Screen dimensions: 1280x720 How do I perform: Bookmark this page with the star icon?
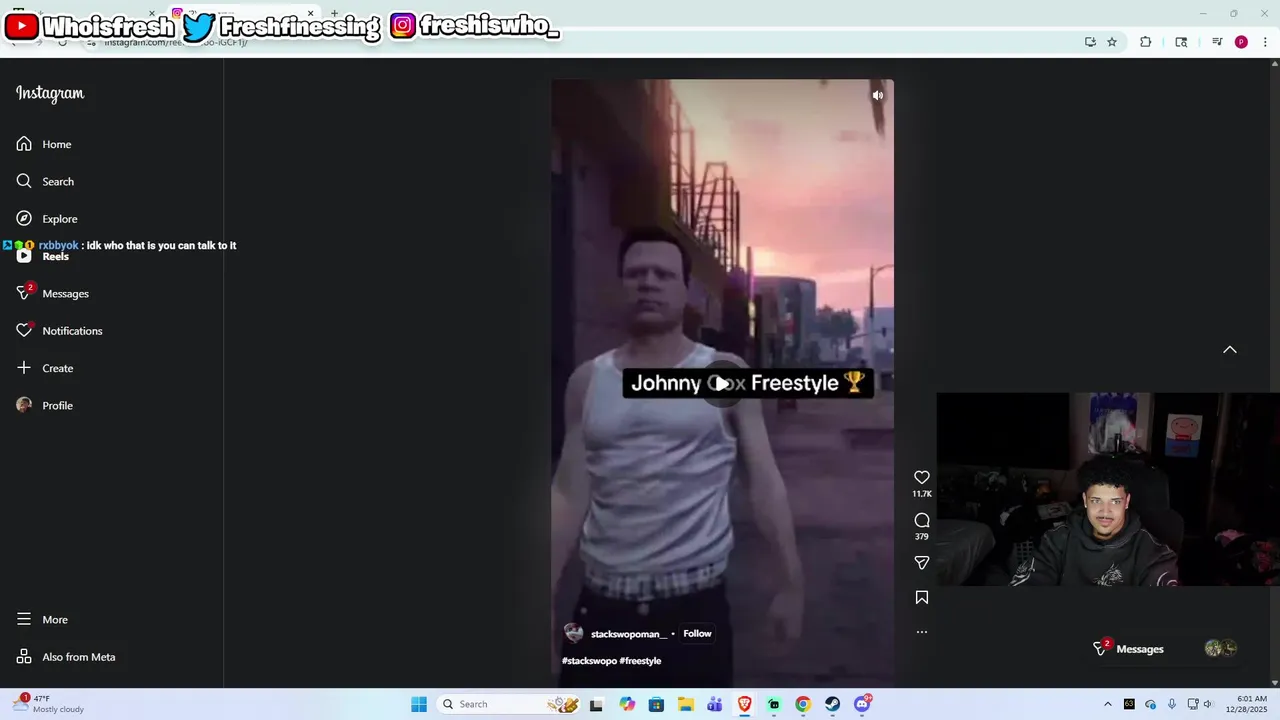click(1112, 42)
